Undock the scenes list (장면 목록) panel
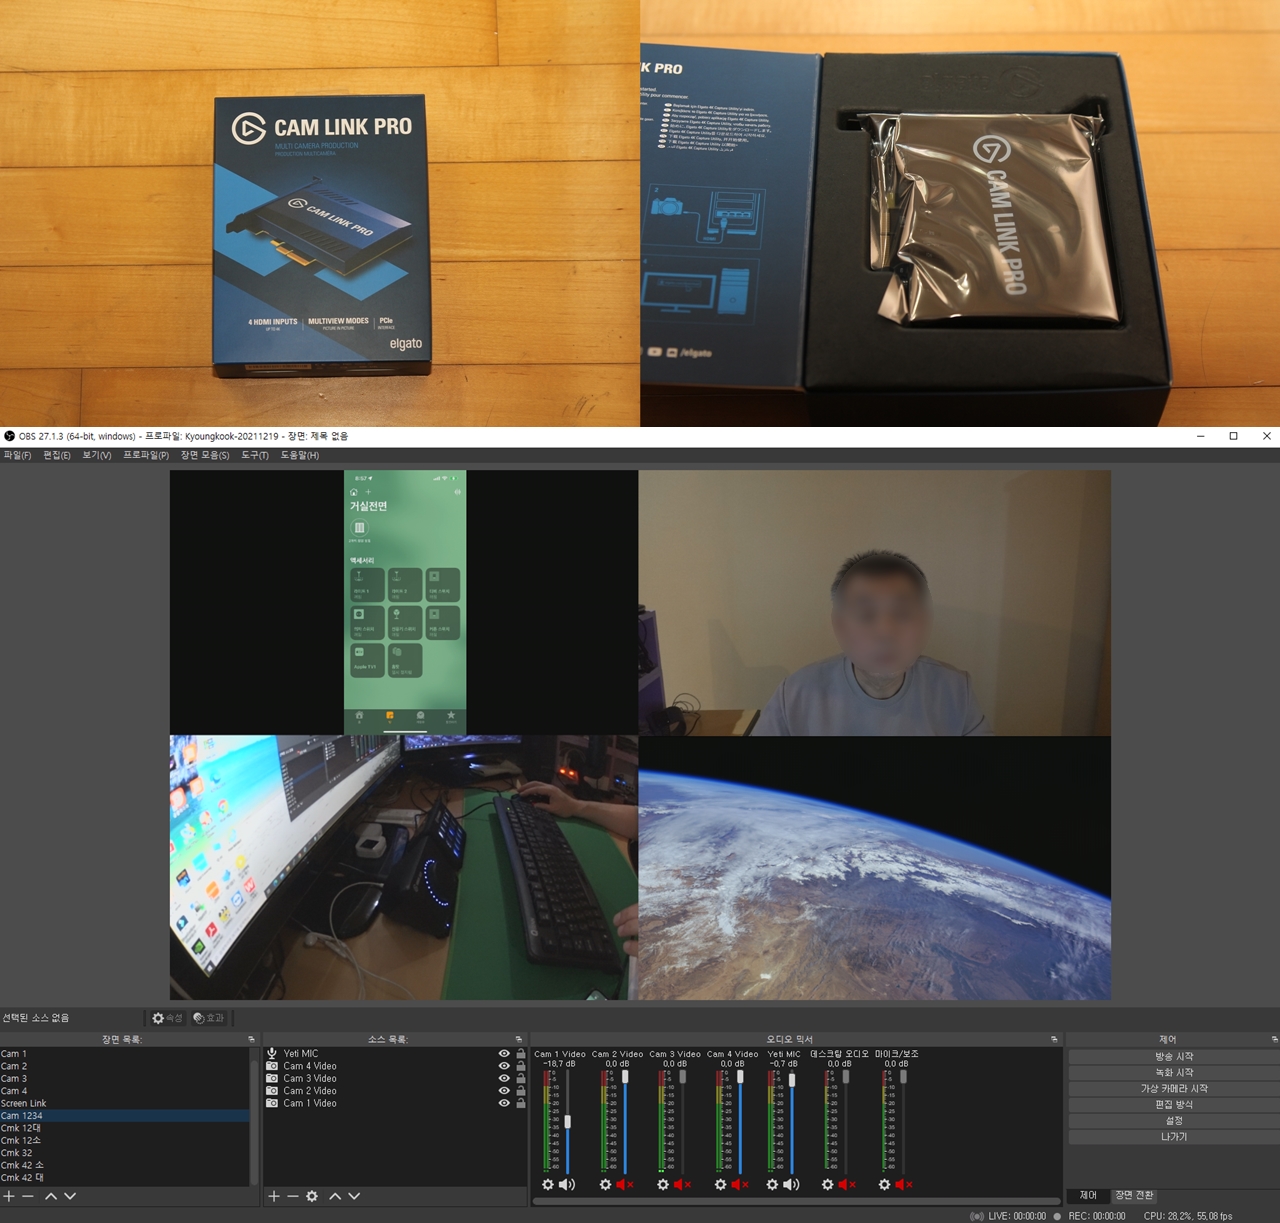Viewport: 1280px width, 1223px height. [252, 1040]
